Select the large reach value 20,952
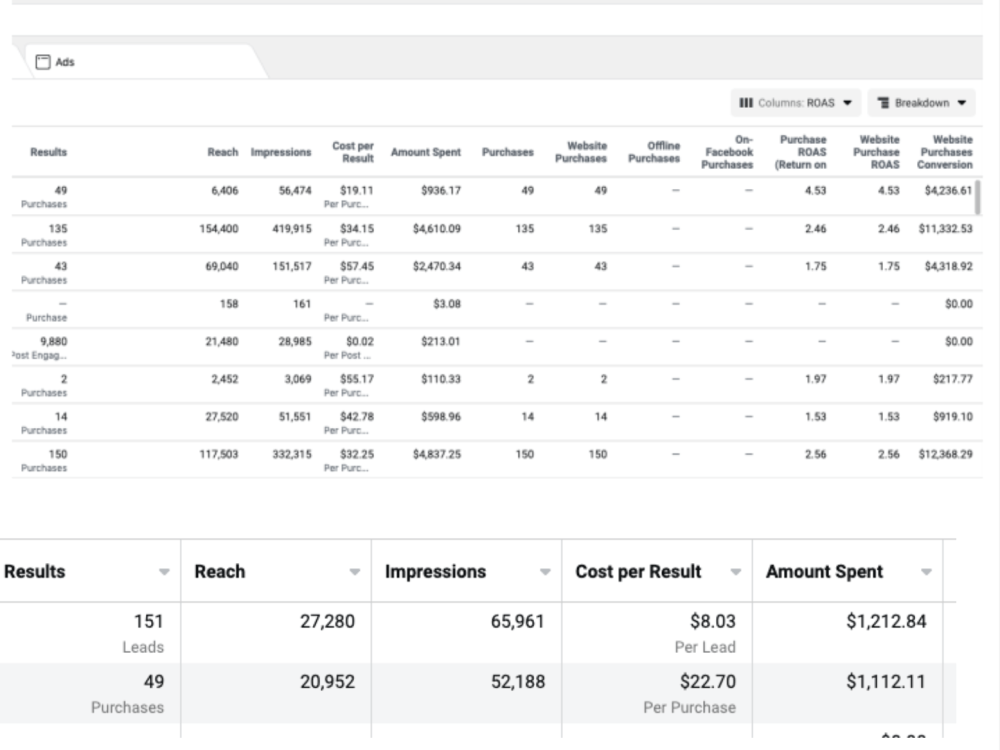This screenshot has height=750, width=1000. 327,682
